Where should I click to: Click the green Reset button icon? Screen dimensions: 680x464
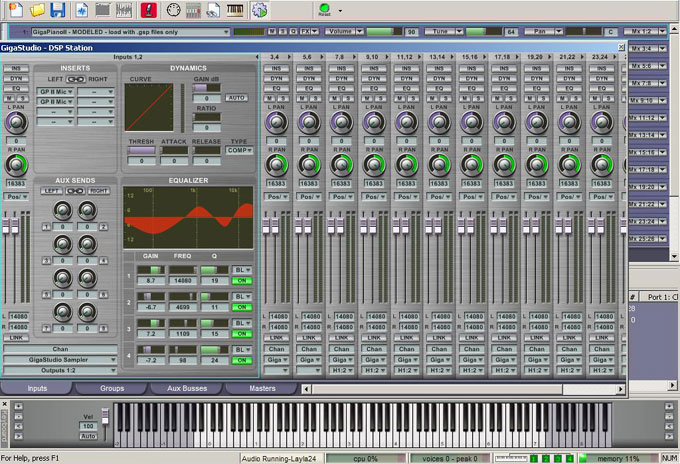(x=324, y=9)
